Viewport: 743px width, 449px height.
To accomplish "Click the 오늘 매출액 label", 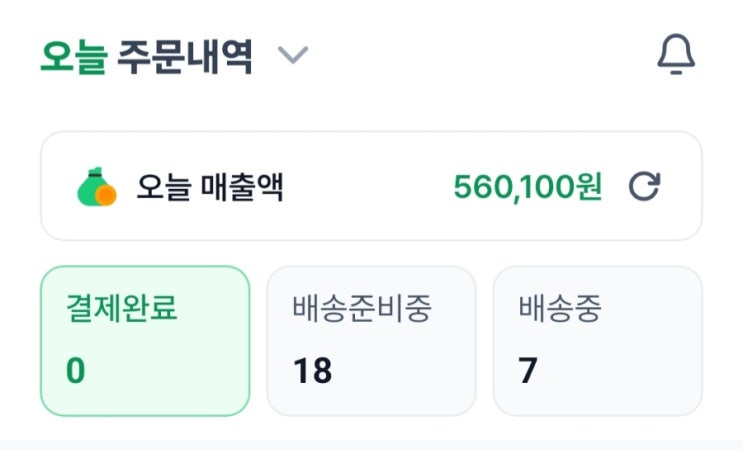I will coord(210,187).
